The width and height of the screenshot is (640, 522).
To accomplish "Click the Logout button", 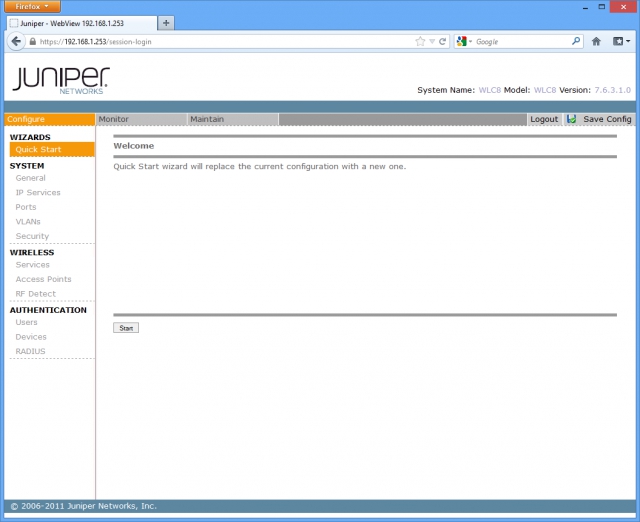I will tap(544, 119).
